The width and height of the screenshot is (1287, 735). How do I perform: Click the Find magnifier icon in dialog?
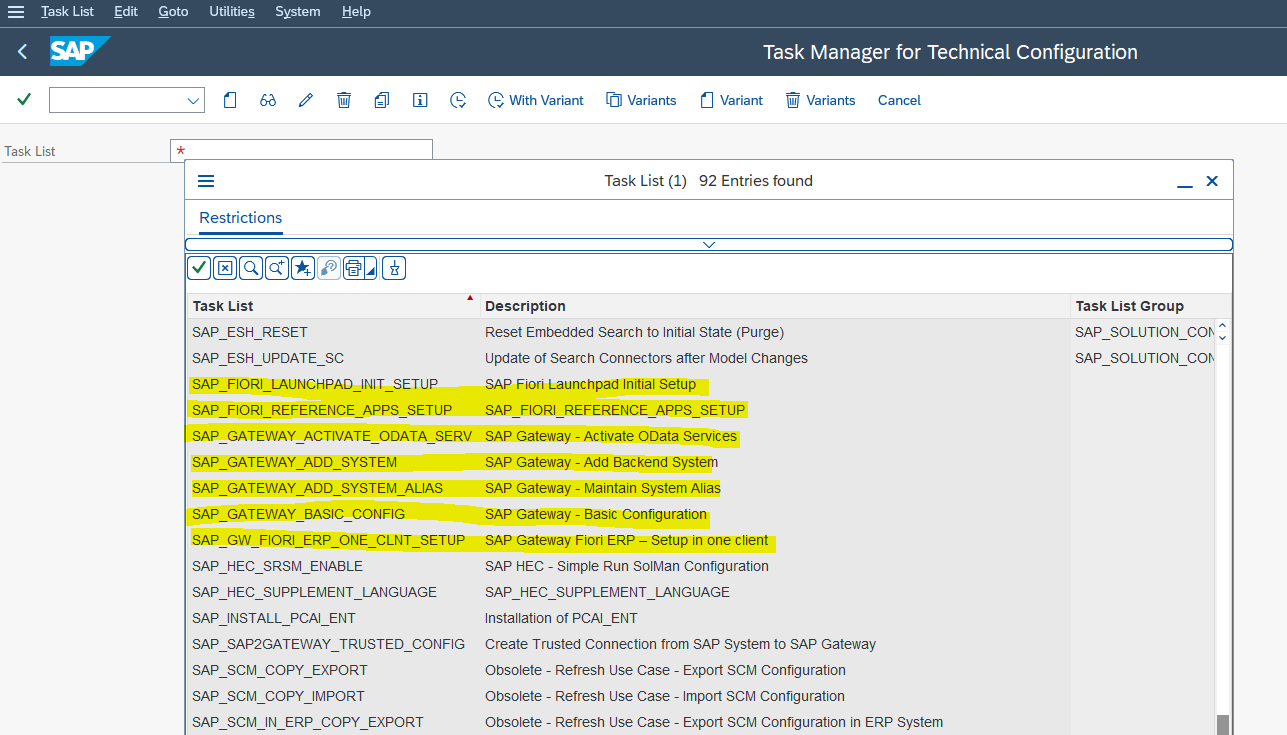point(251,268)
